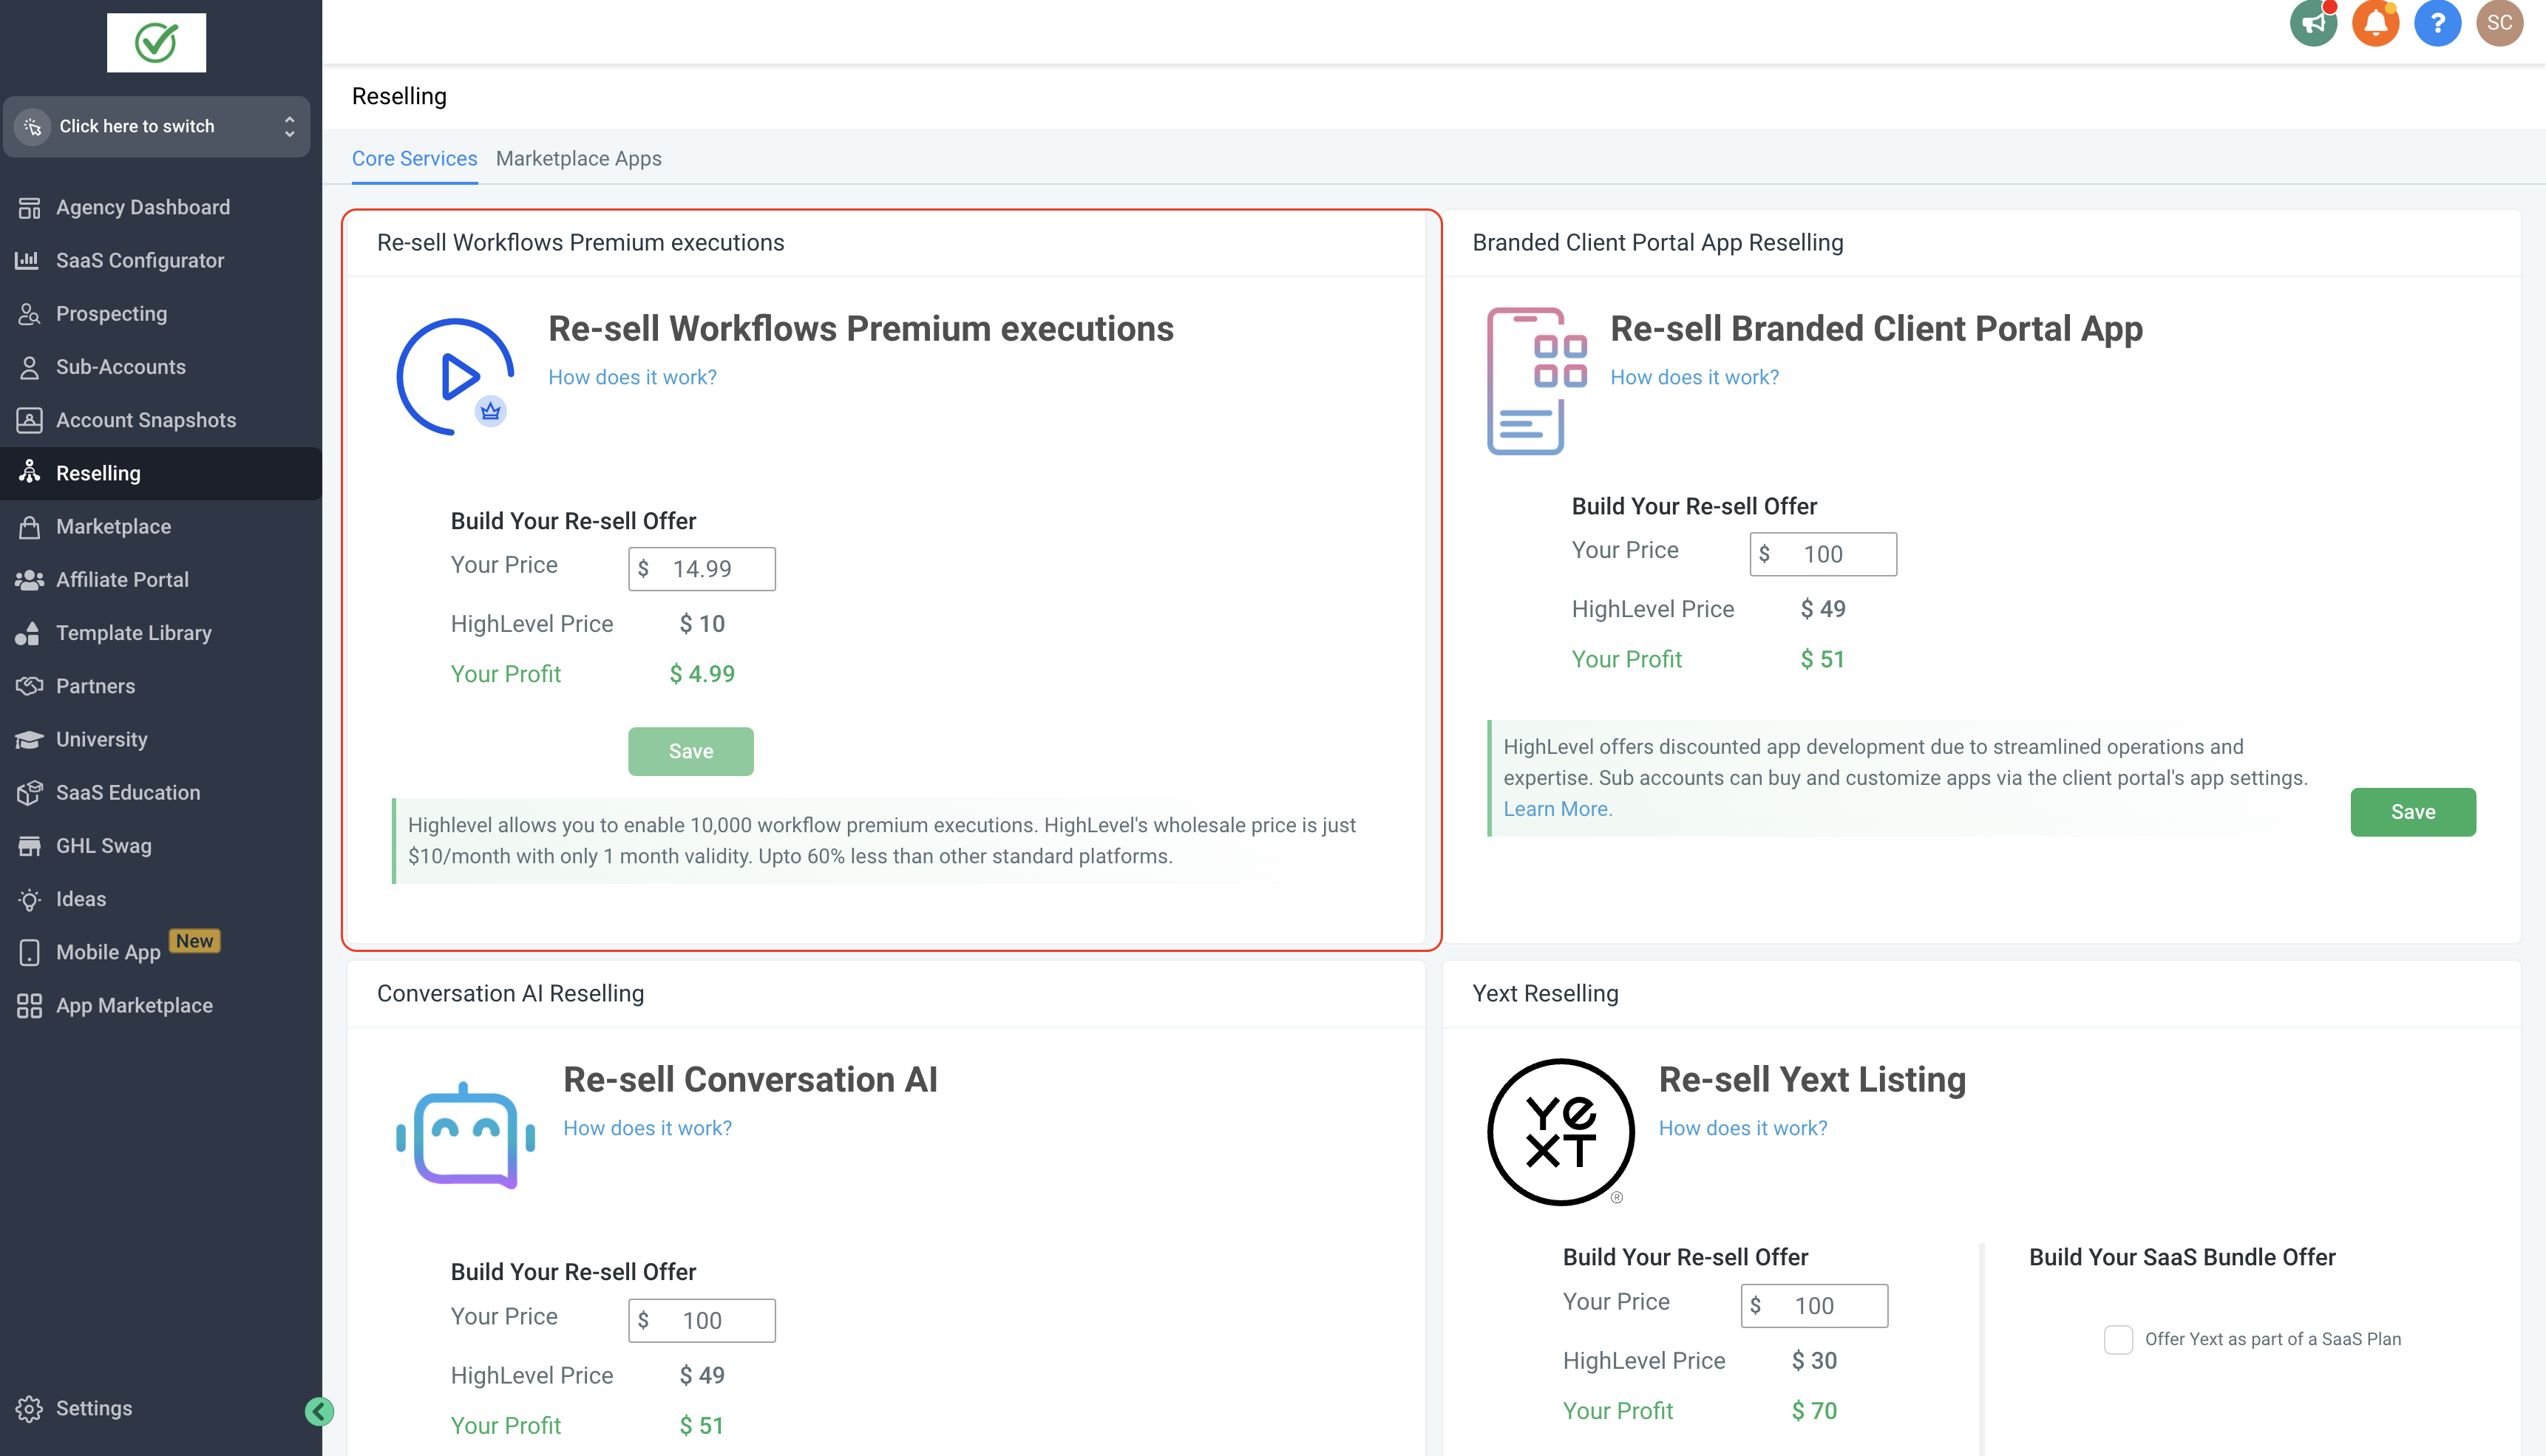Screen dimensions: 2546x1456
Task: Switch to the Marketplace Apps tab
Action: click(578, 158)
